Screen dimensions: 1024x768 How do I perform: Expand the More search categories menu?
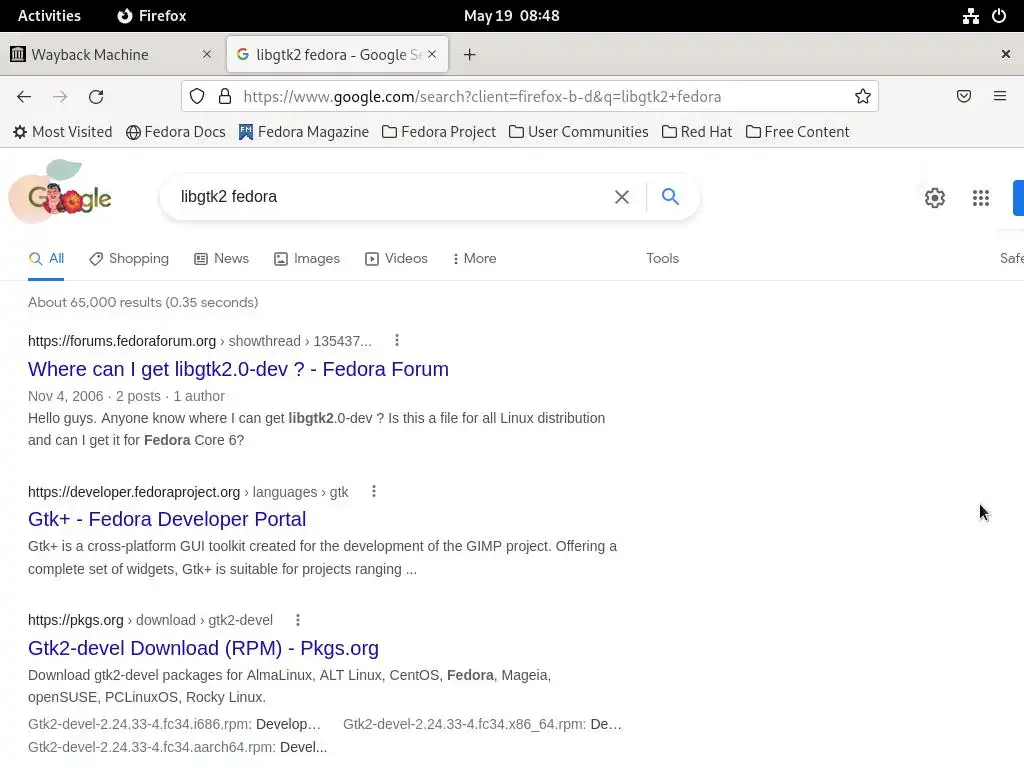[x=475, y=259]
